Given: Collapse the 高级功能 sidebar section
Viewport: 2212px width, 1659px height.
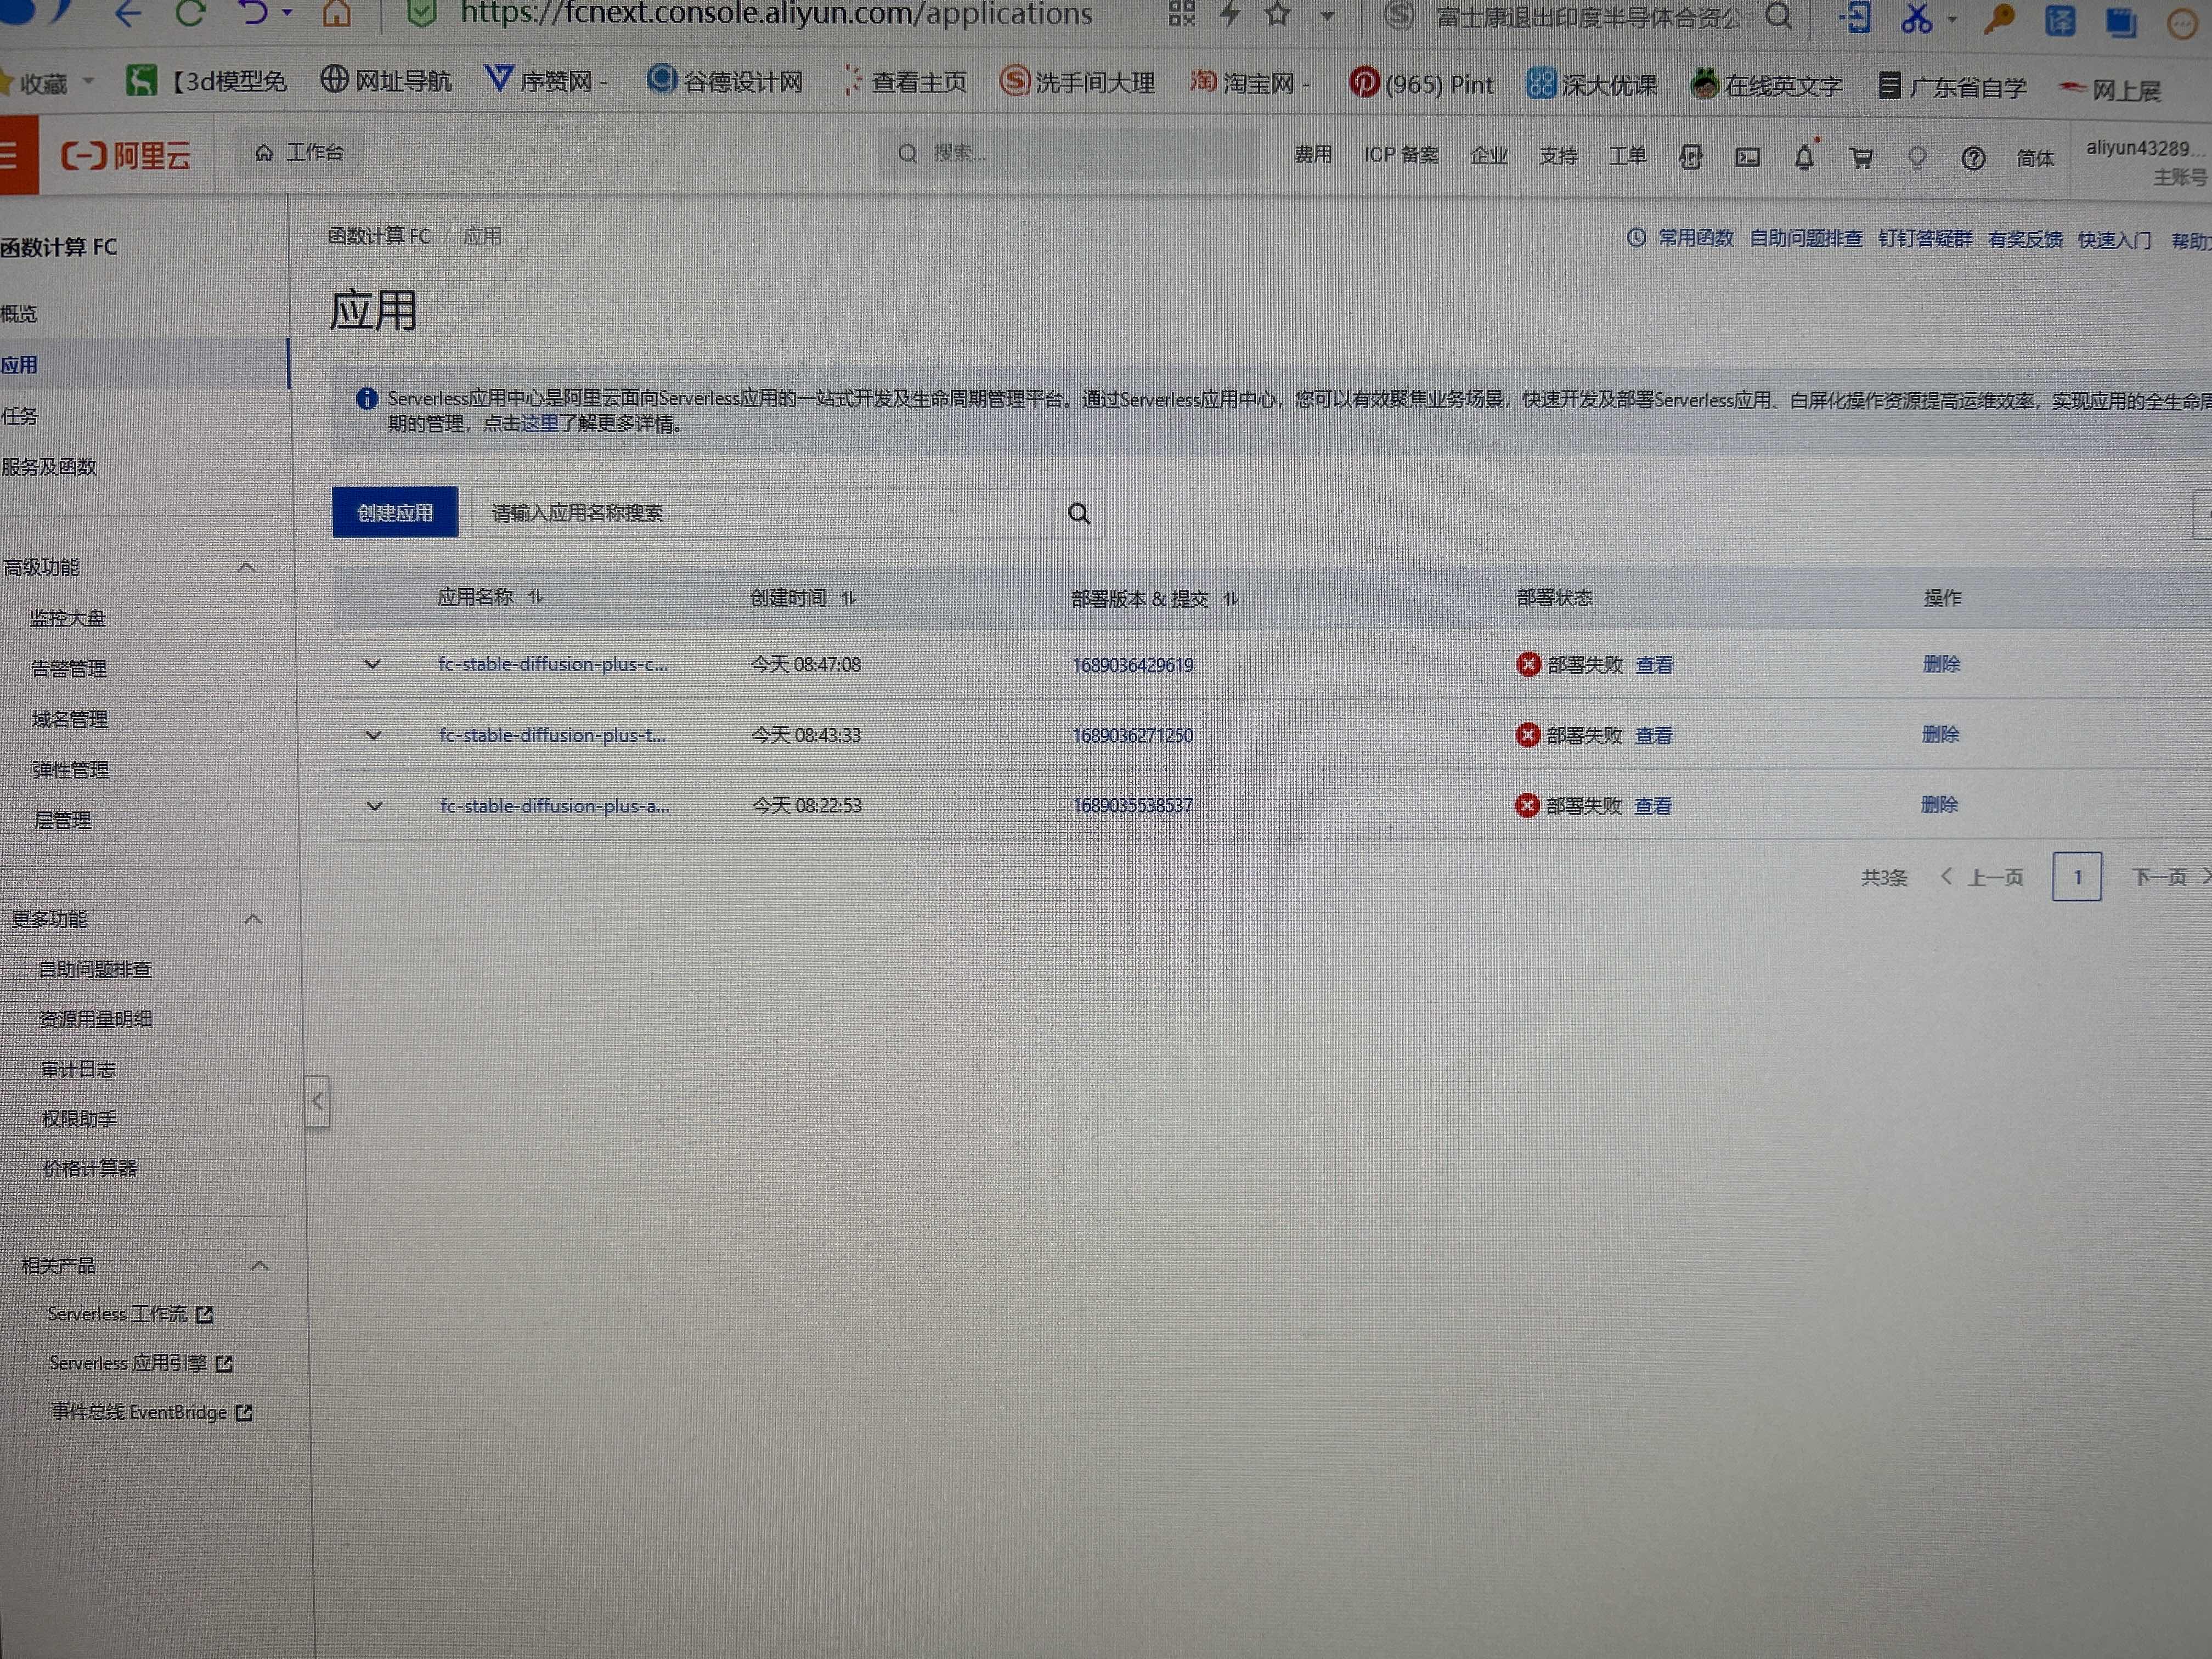Looking at the screenshot, I should 246,567.
